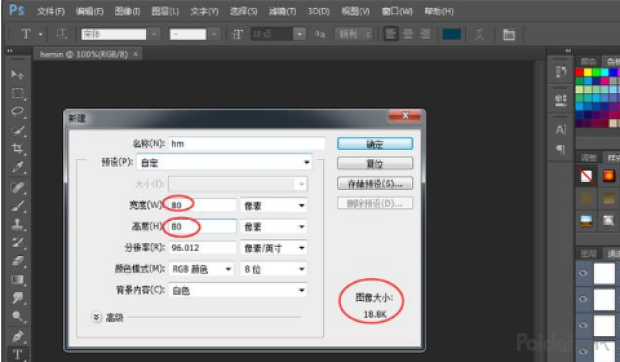Viewport: 620px width, 362px height.
Task: Select the Healing Brush tool
Action: click(17, 187)
